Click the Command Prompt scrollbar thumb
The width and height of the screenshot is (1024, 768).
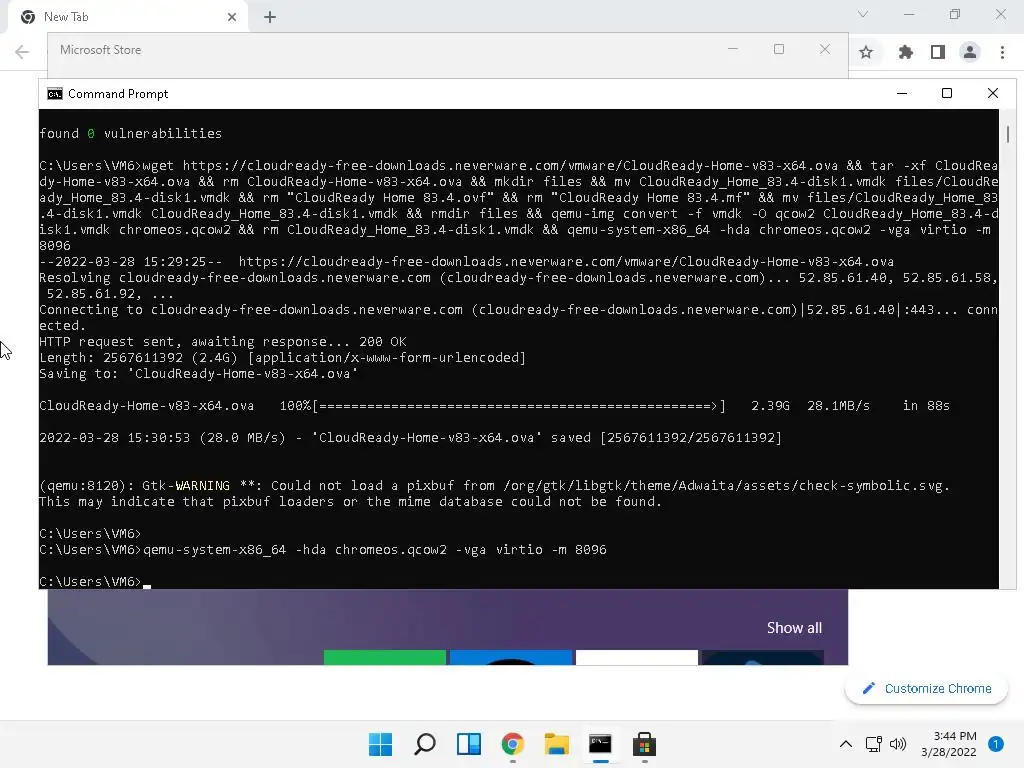tap(1008, 134)
